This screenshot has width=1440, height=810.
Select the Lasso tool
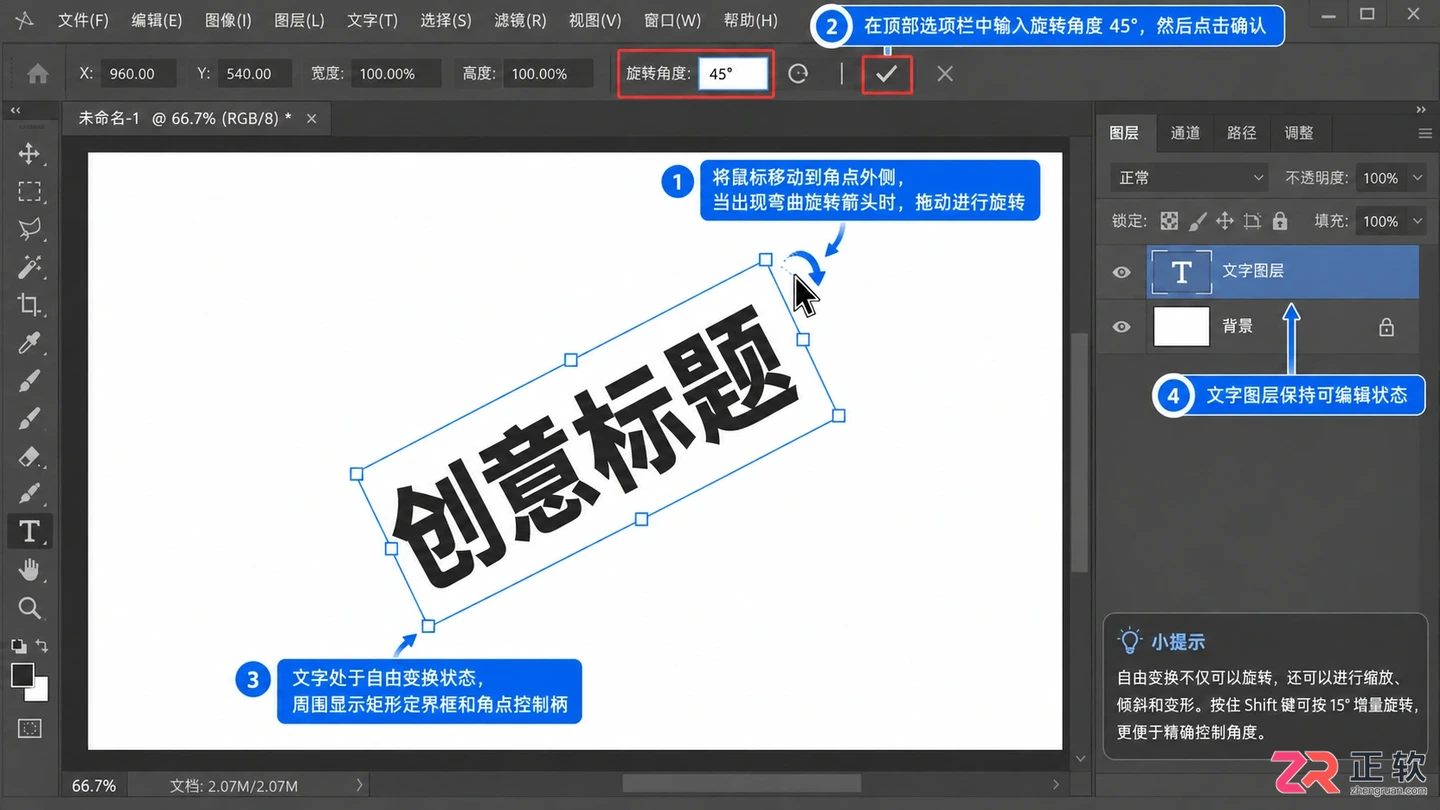pos(29,229)
